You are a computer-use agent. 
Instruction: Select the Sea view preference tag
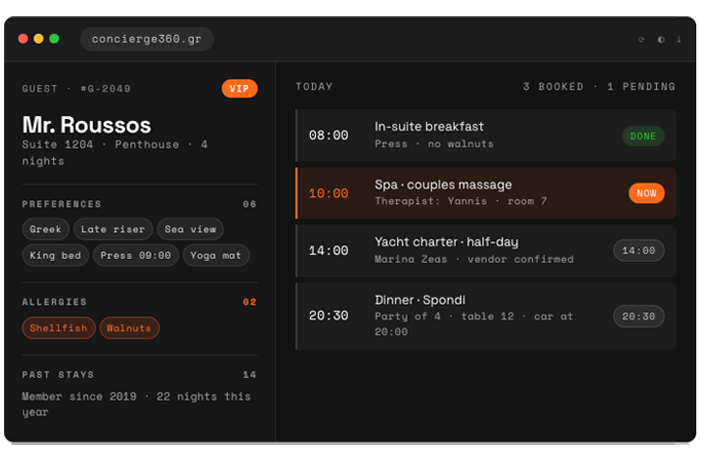click(x=190, y=229)
